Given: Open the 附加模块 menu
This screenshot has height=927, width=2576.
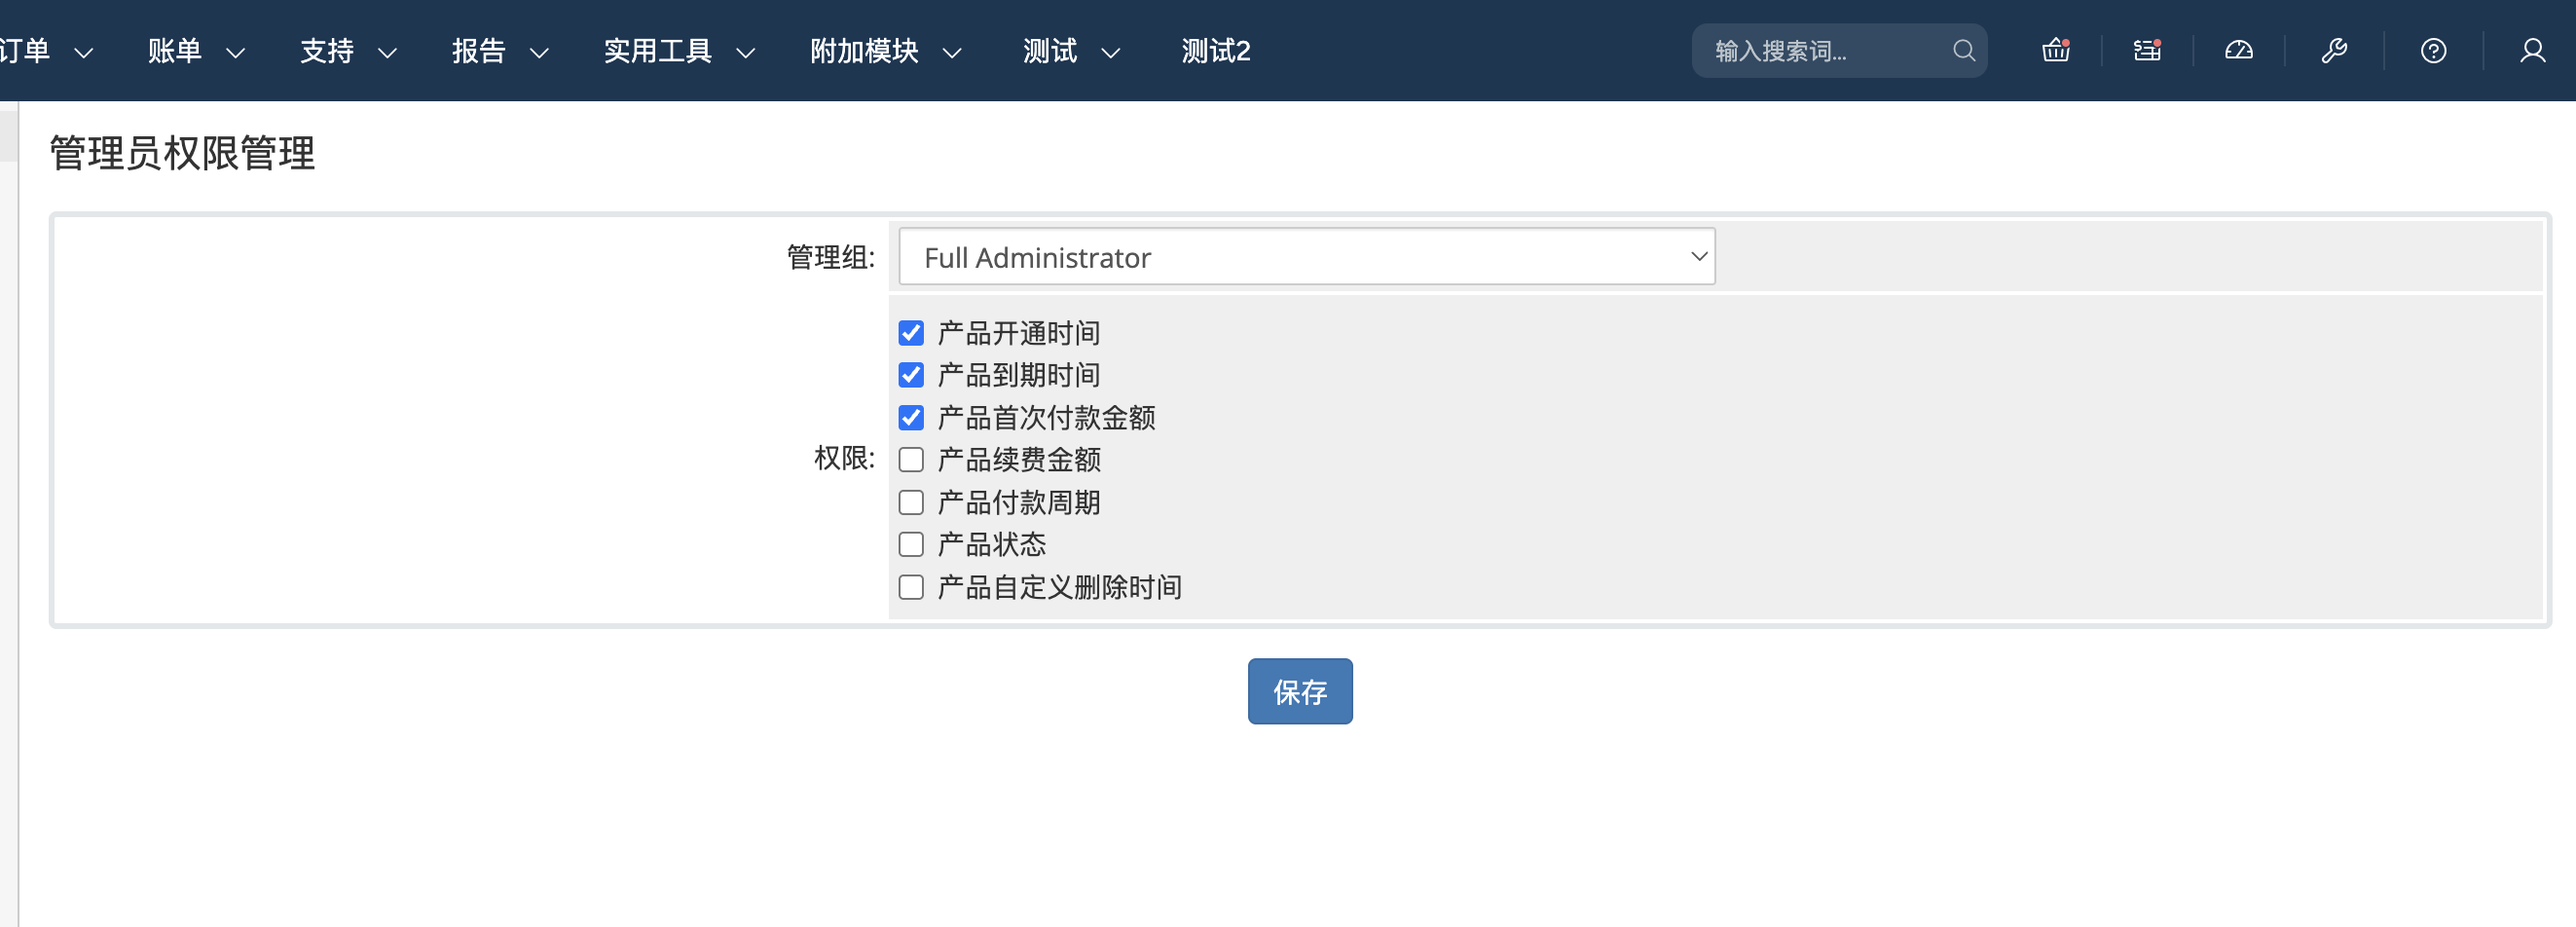Looking at the screenshot, I should (884, 51).
